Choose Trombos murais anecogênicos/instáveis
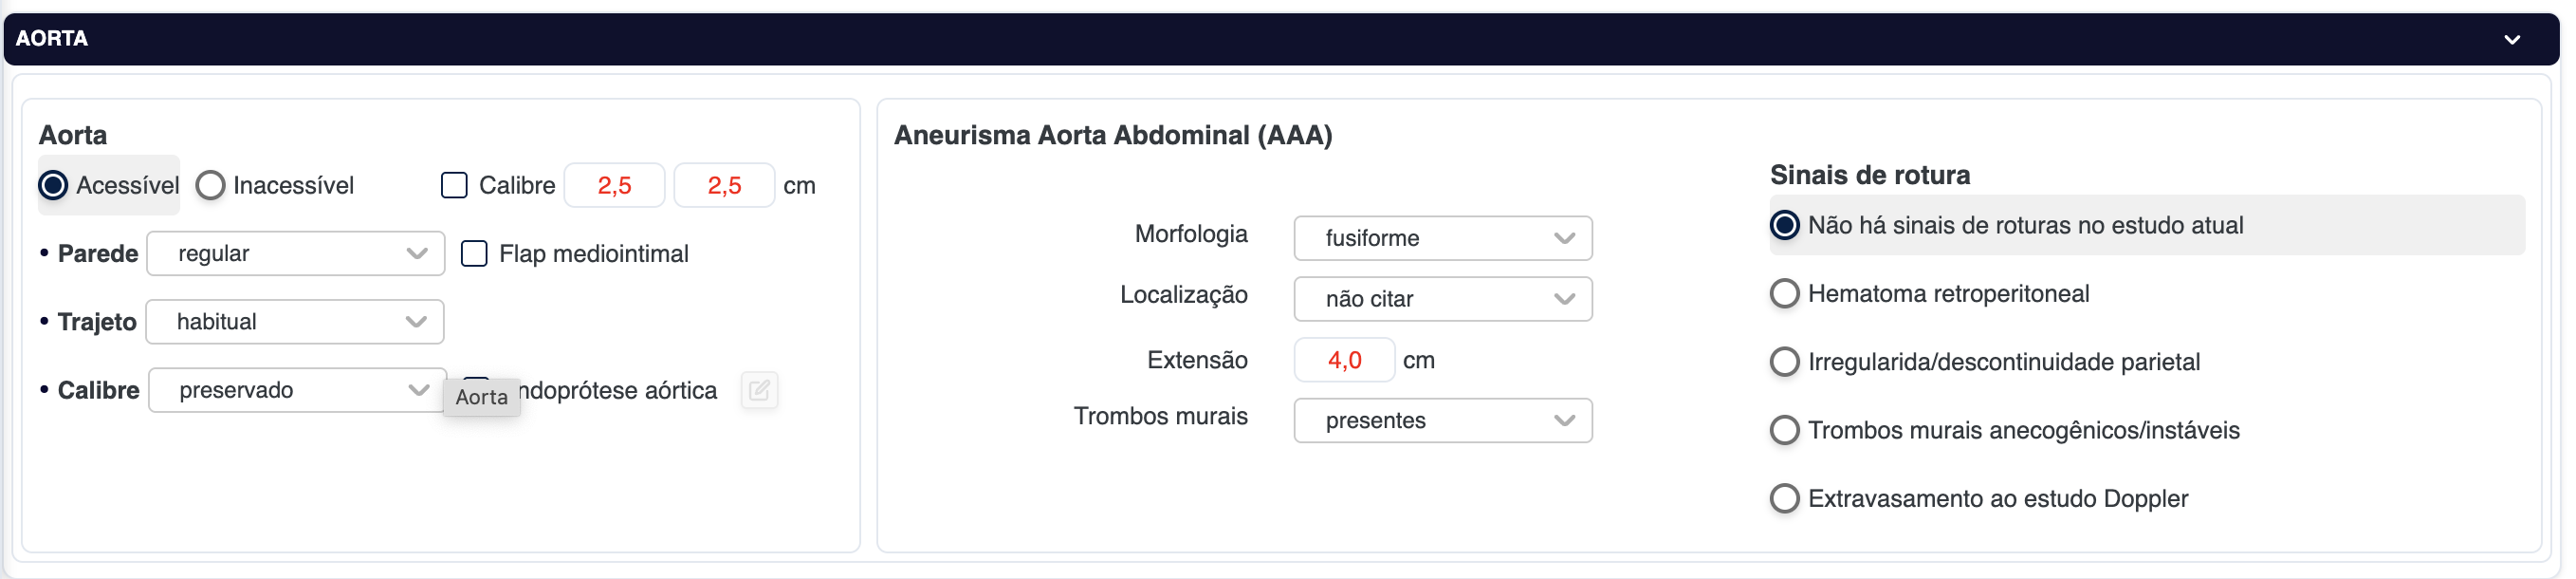The image size is (2576, 579). click(1784, 431)
